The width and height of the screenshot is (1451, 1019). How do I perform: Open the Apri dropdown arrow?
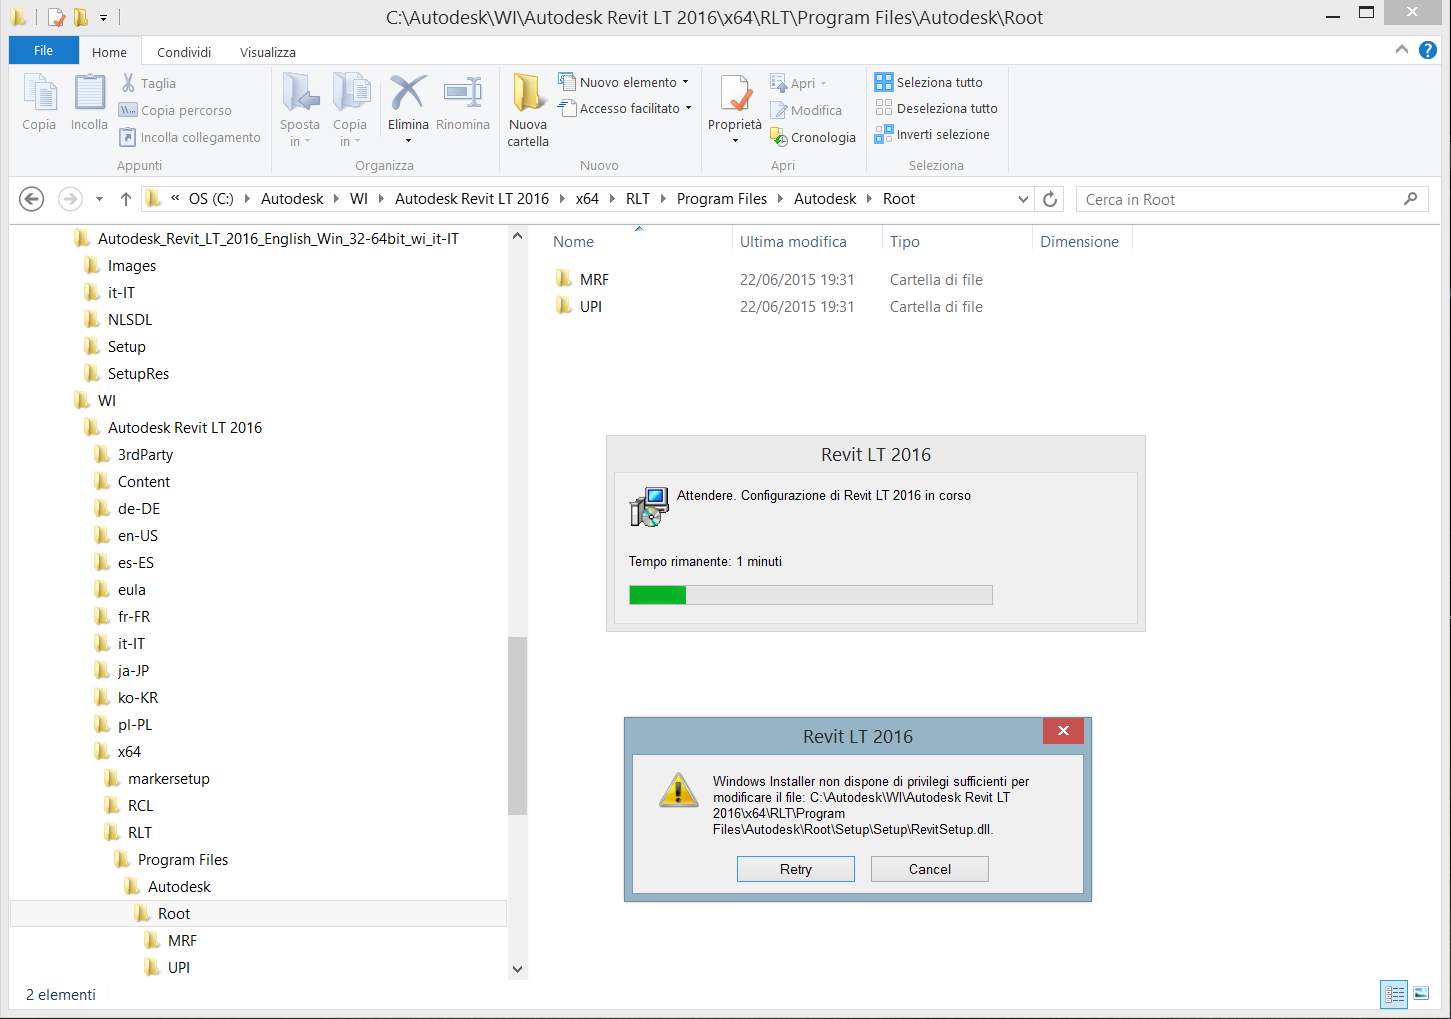click(x=823, y=84)
